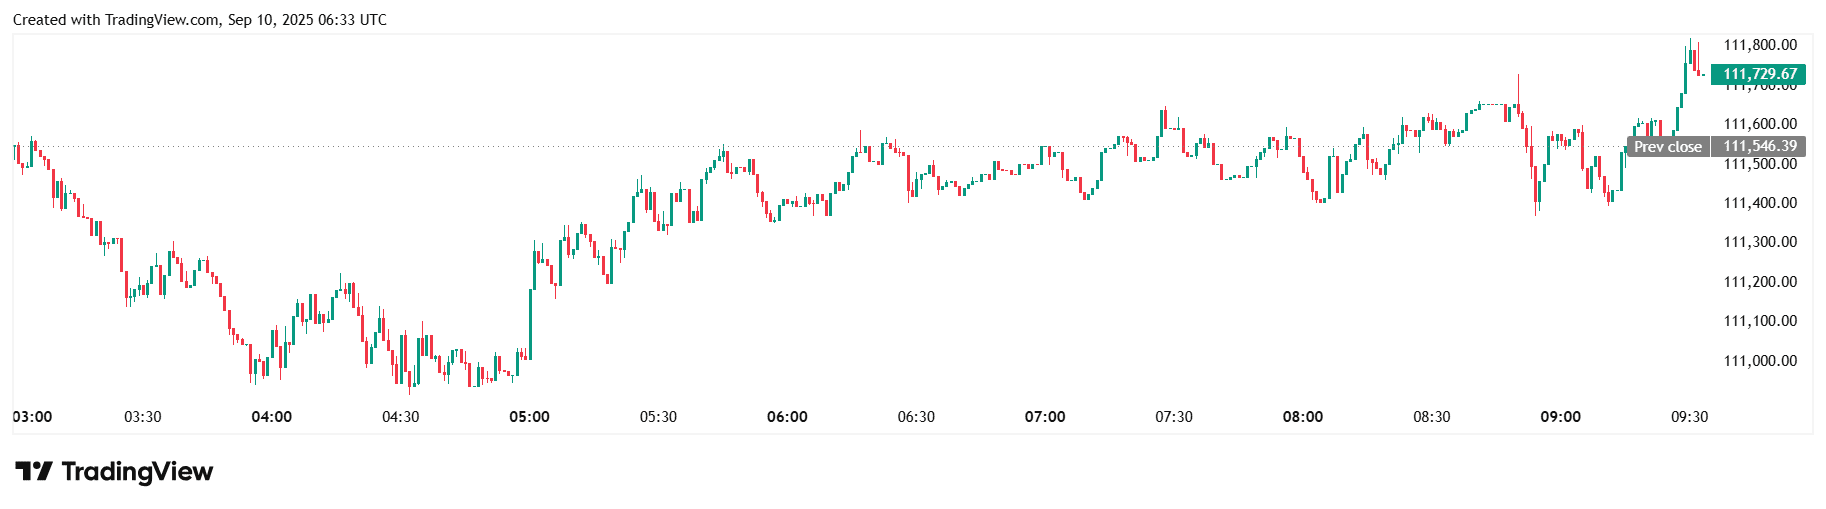Viewport: 1826px width, 509px height.
Task: Click the "Created with TradingView.com" caption
Action: click(199, 20)
